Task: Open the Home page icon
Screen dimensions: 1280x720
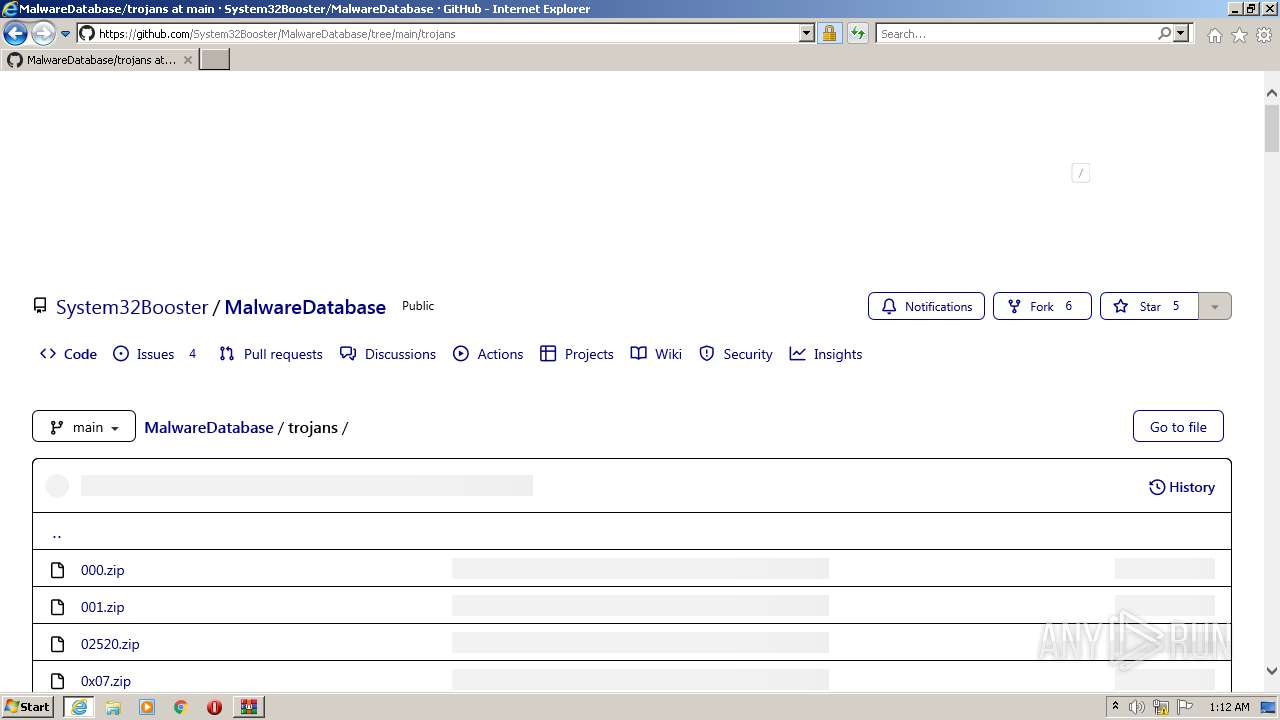Action: pos(1214,35)
